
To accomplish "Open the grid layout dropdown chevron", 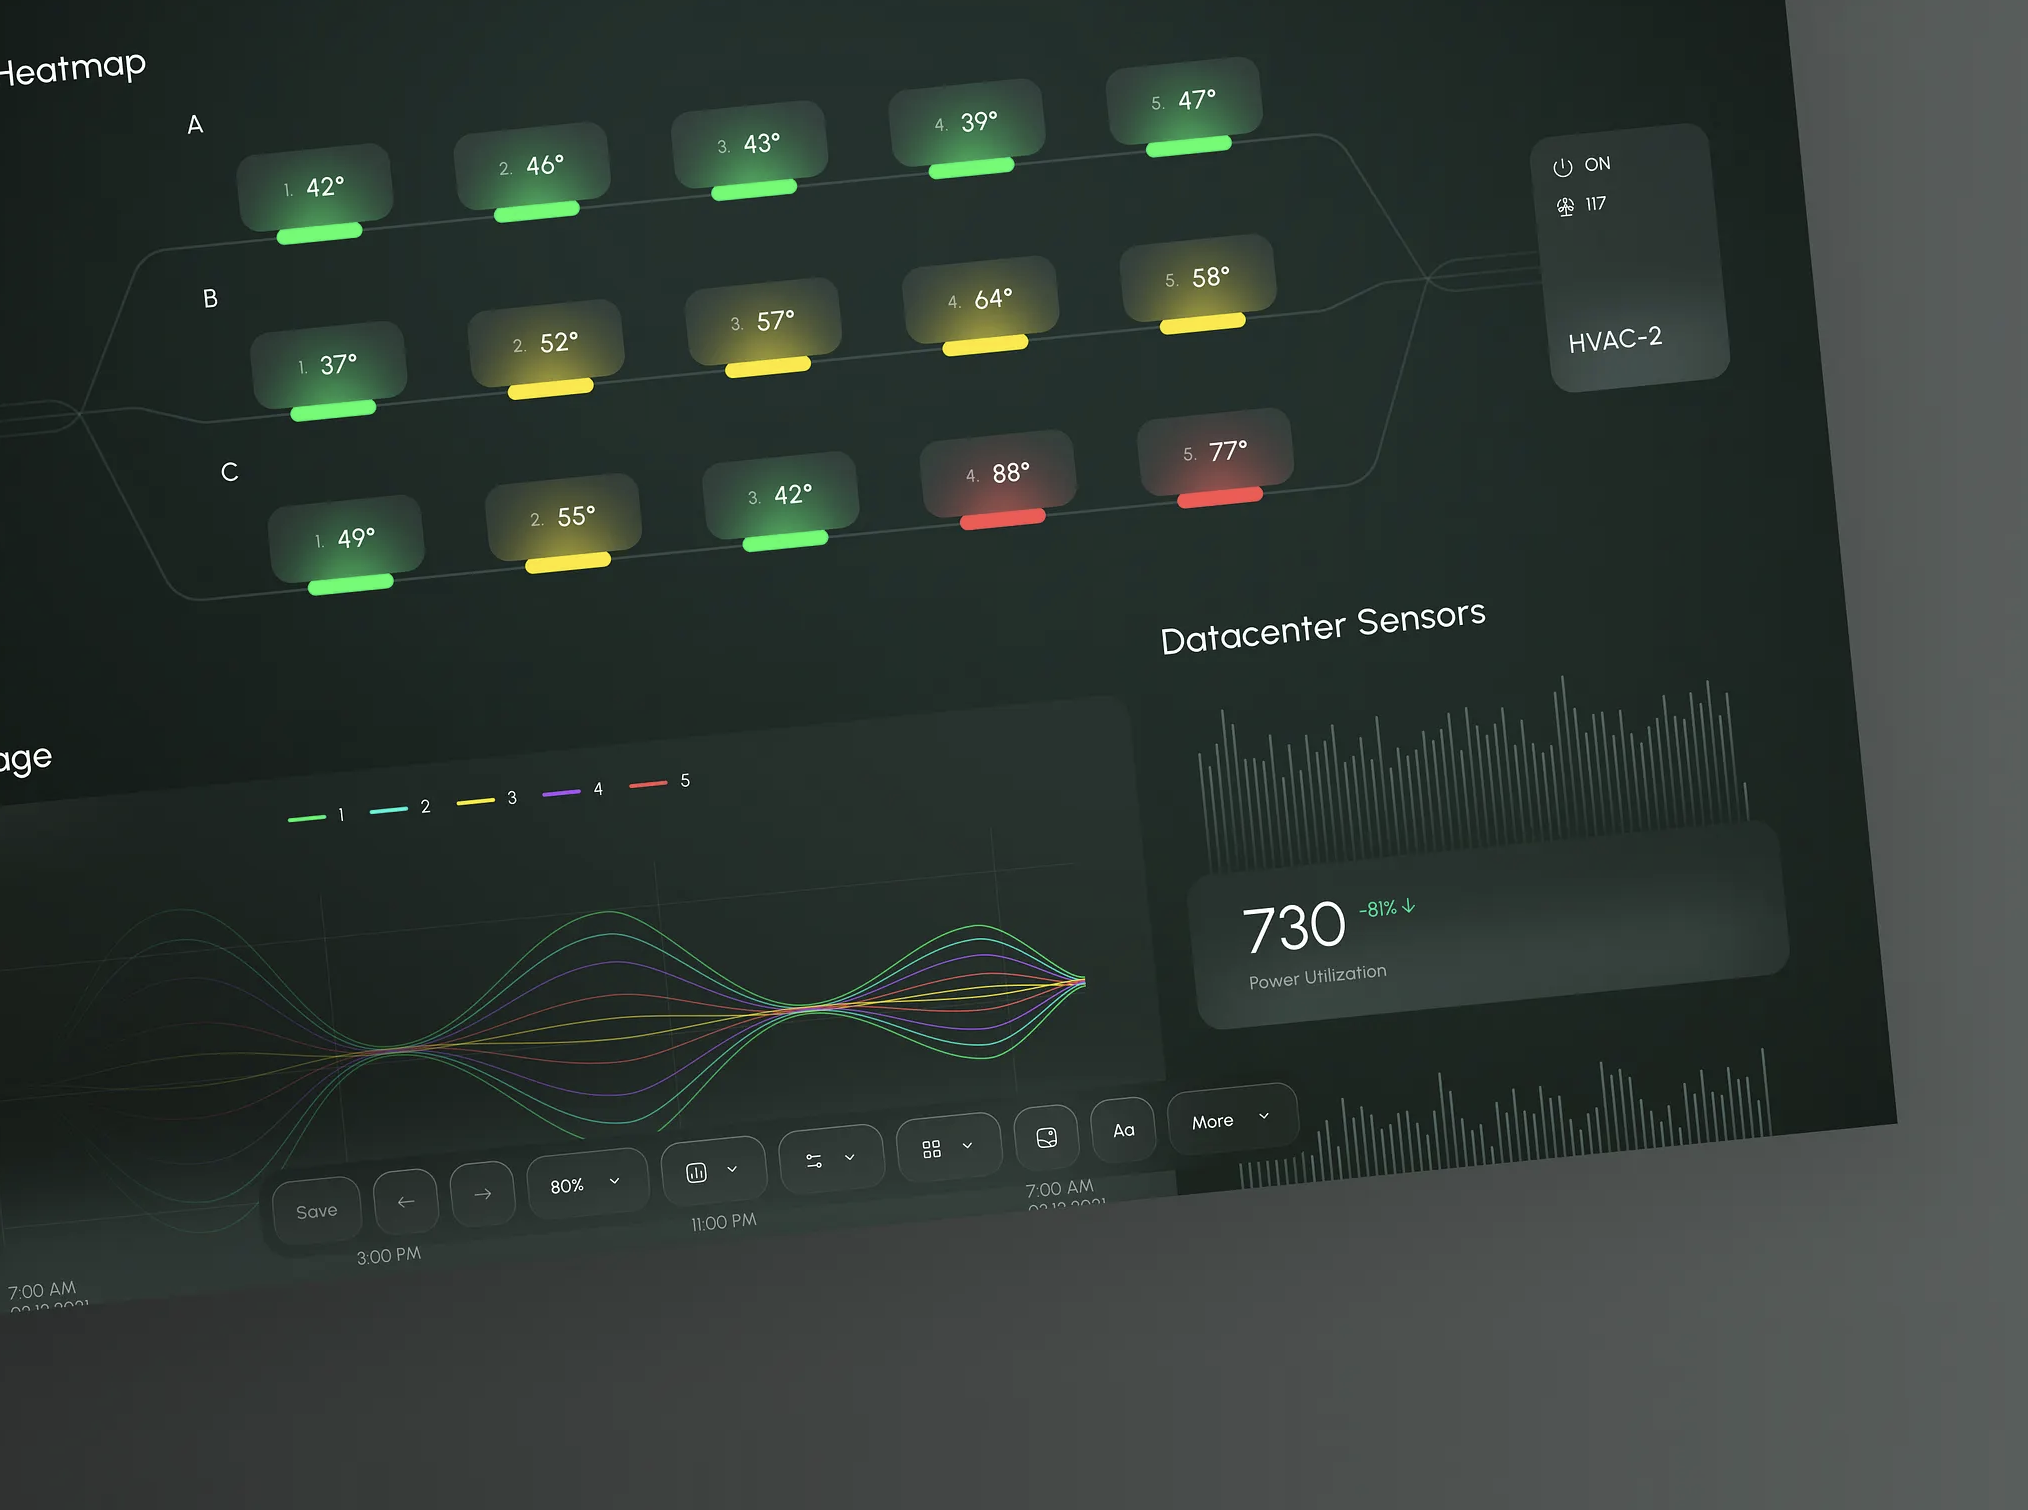I will click(966, 1145).
